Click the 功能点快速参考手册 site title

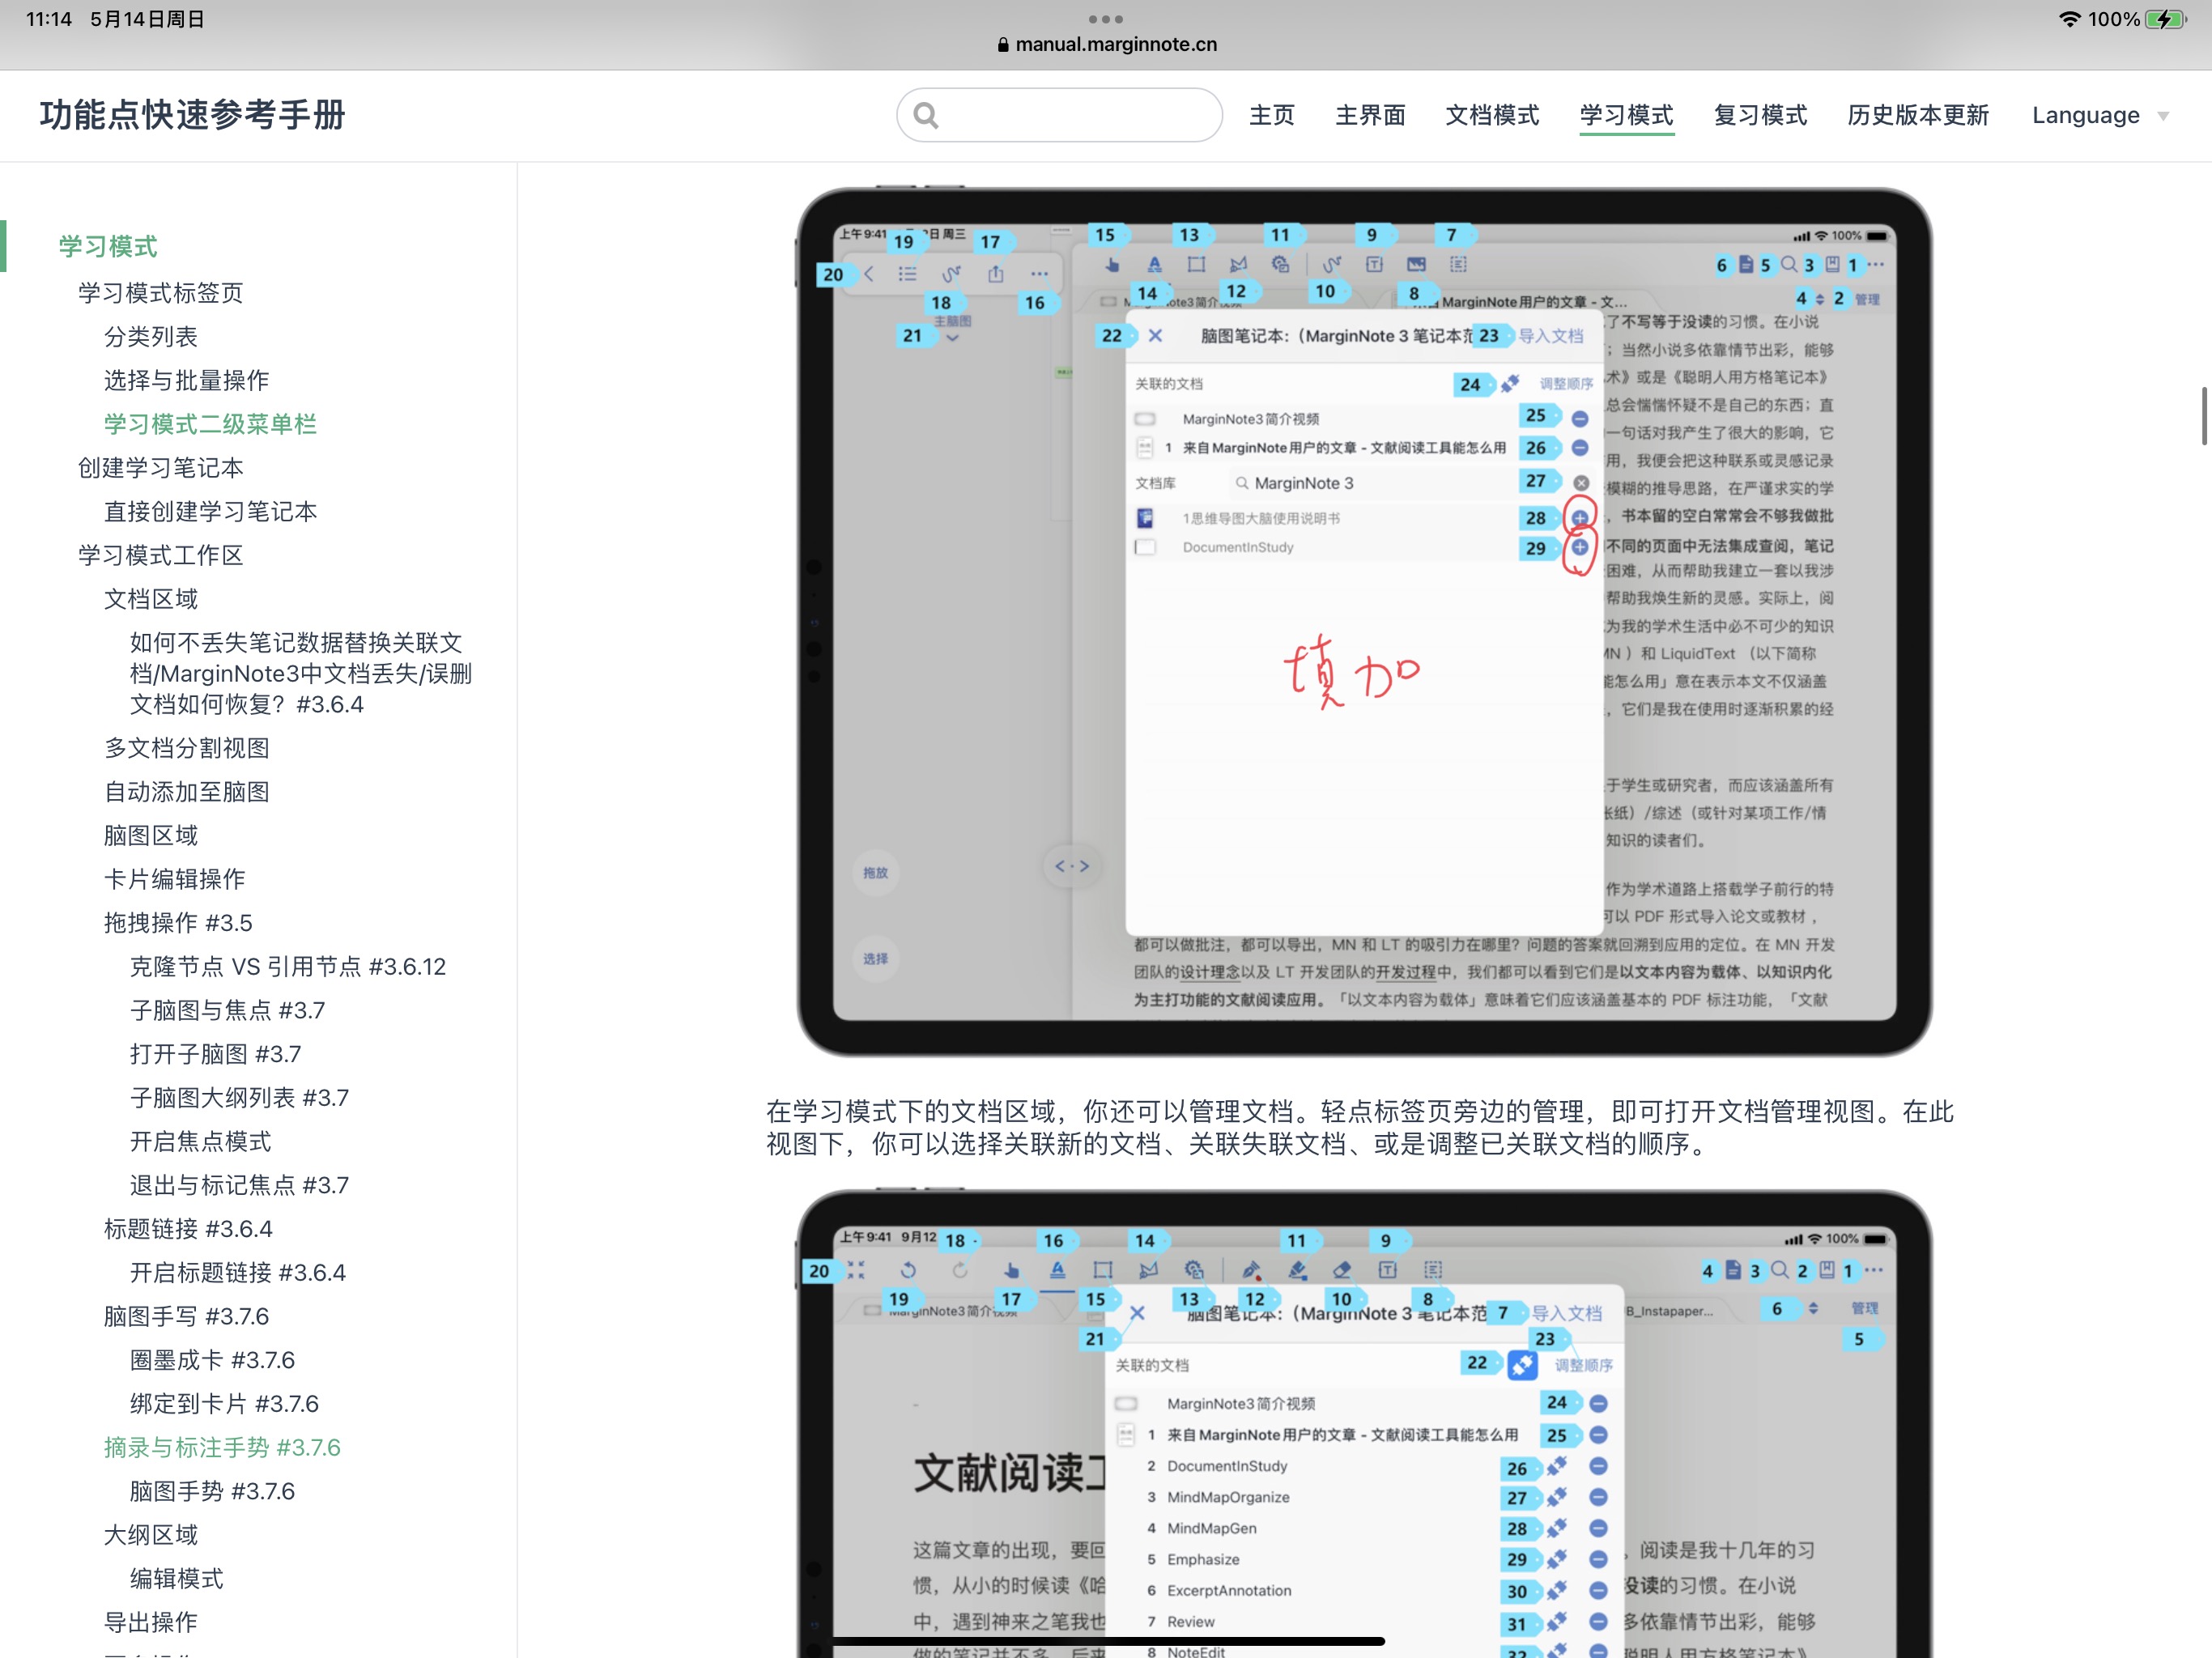pyautogui.click(x=192, y=115)
